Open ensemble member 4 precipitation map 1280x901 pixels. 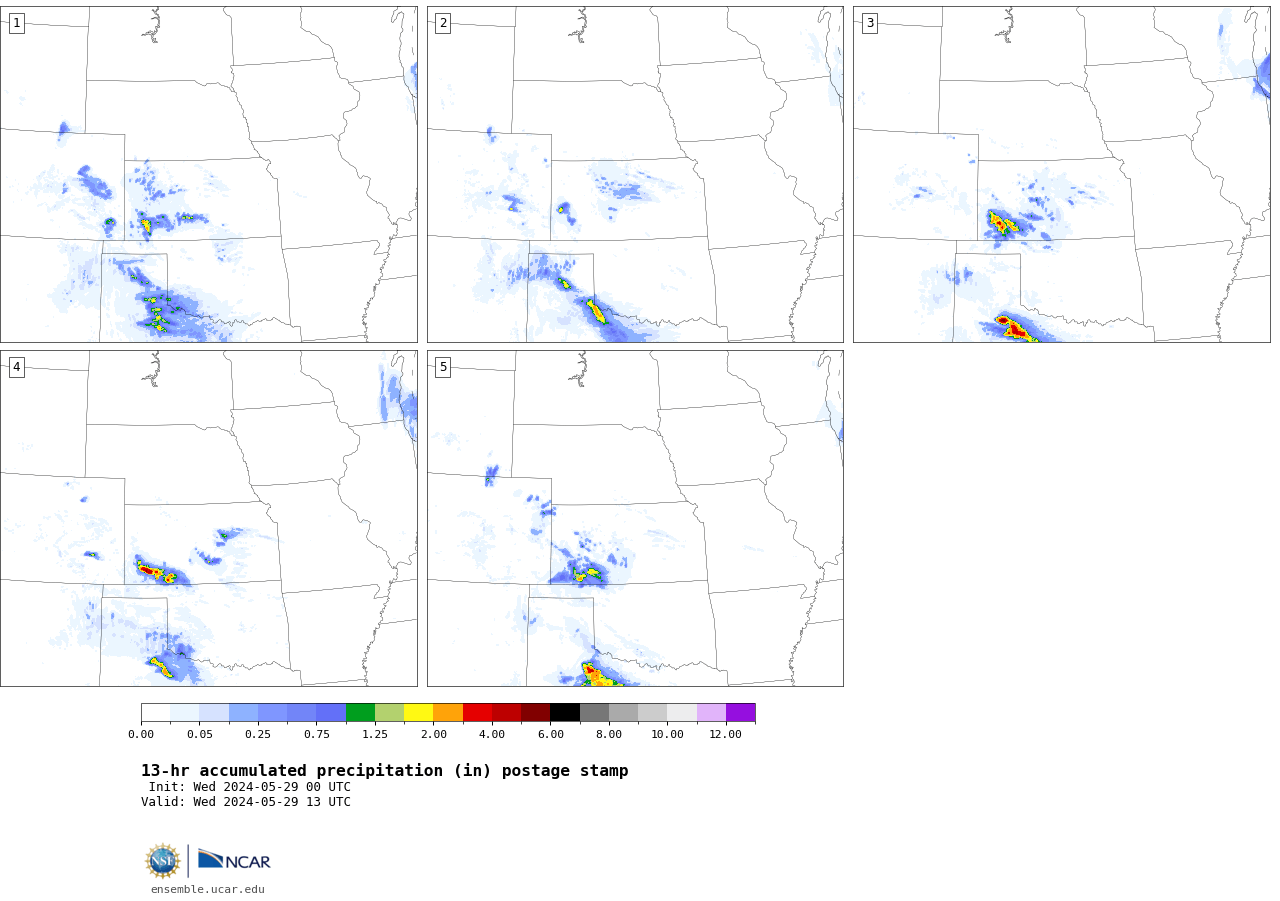click(x=209, y=518)
